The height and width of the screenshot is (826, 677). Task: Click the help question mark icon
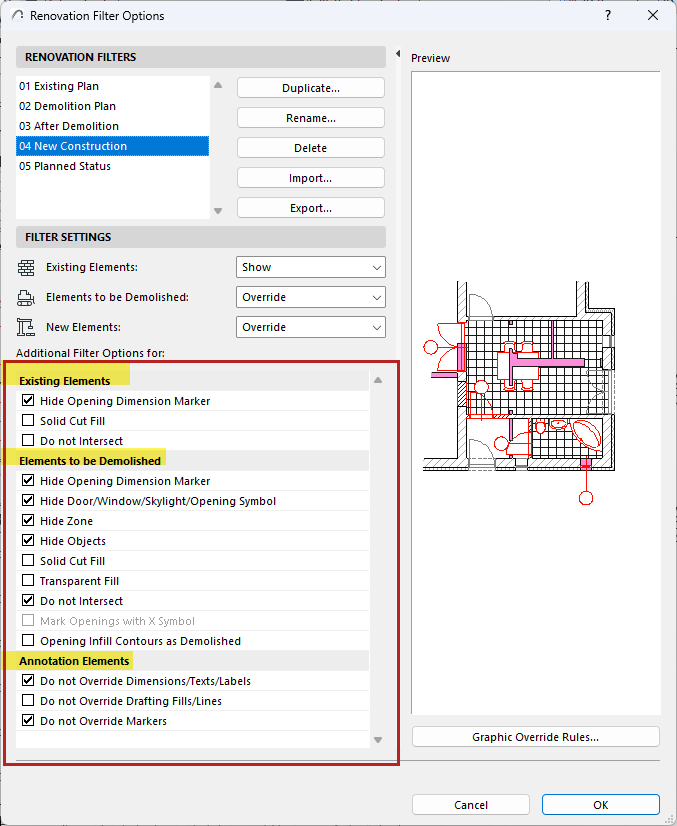click(x=608, y=15)
